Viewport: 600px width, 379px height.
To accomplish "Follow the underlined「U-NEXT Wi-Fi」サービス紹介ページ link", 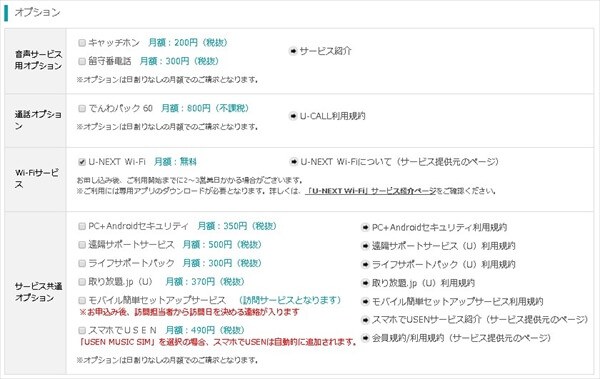I will click(371, 191).
